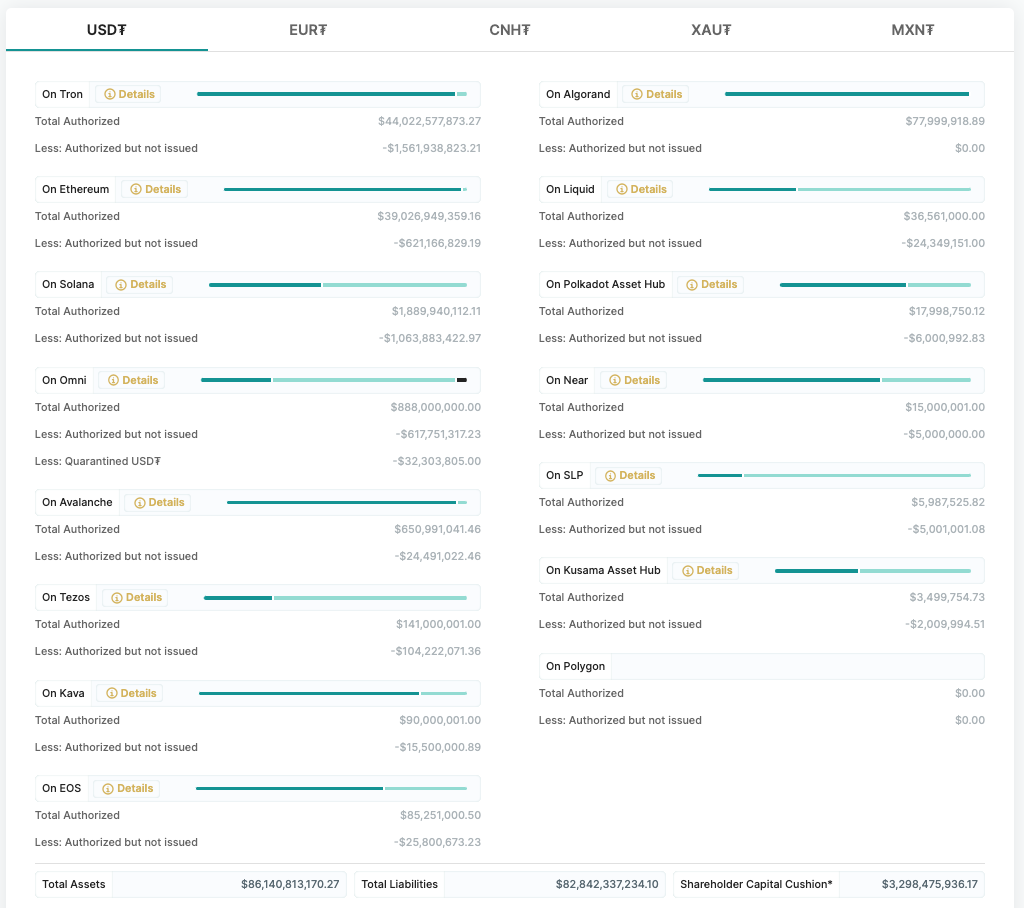
Task: Click the EOS issuance progress bar
Action: coord(331,788)
